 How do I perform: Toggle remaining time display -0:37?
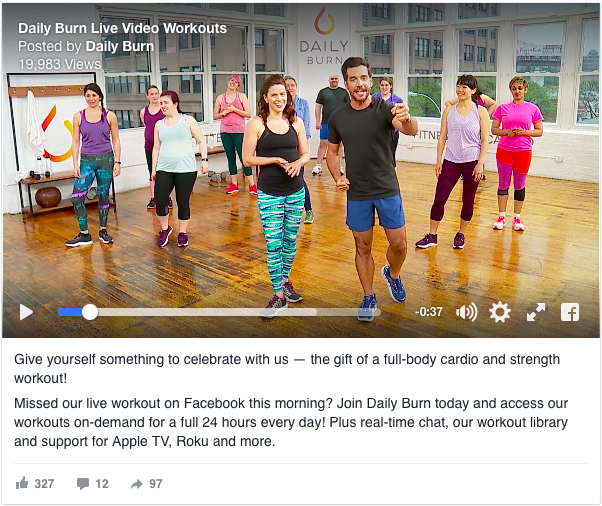[428, 312]
